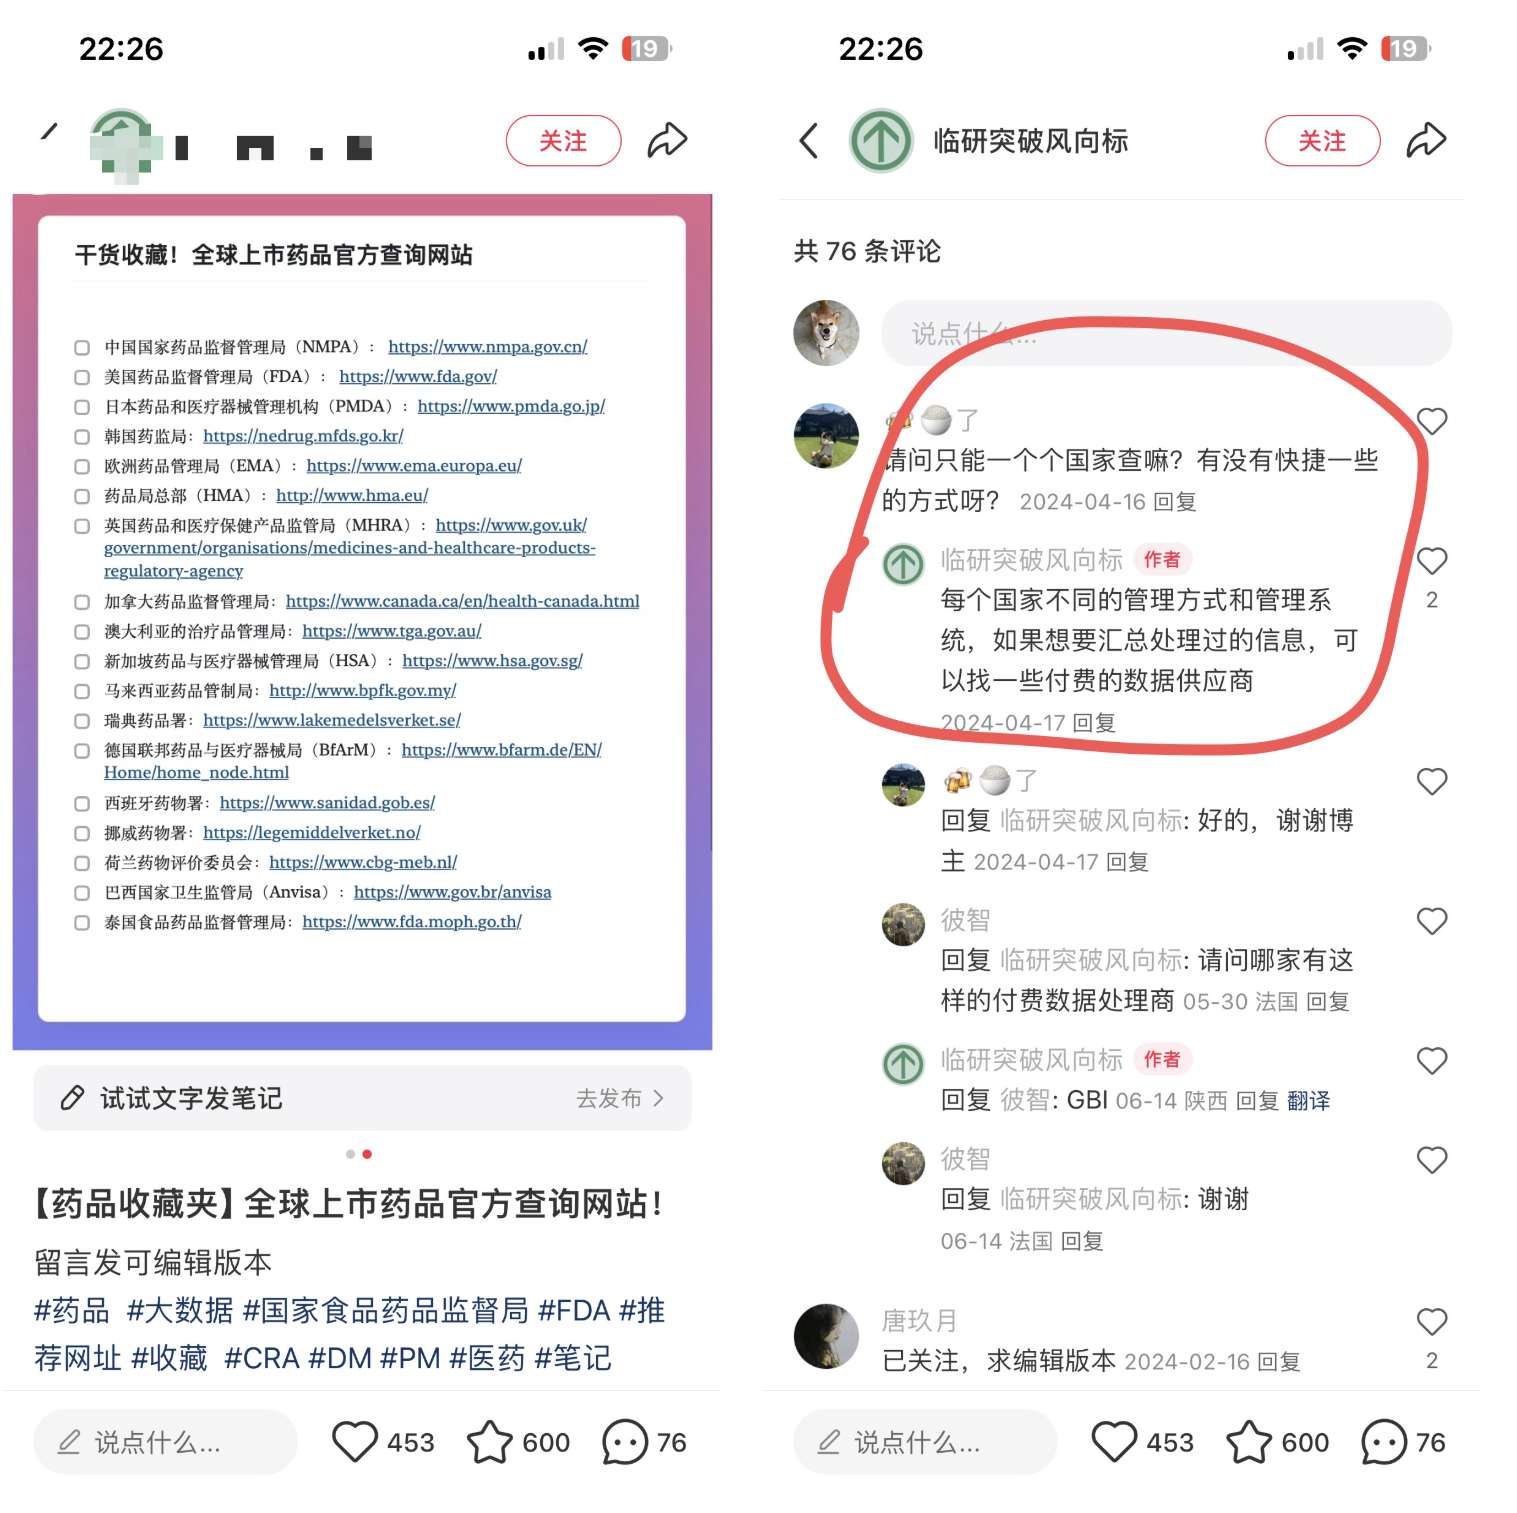Tap the share arrow on the post screen
This screenshot has width=1517, height=1513.
(x=667, y=140)
